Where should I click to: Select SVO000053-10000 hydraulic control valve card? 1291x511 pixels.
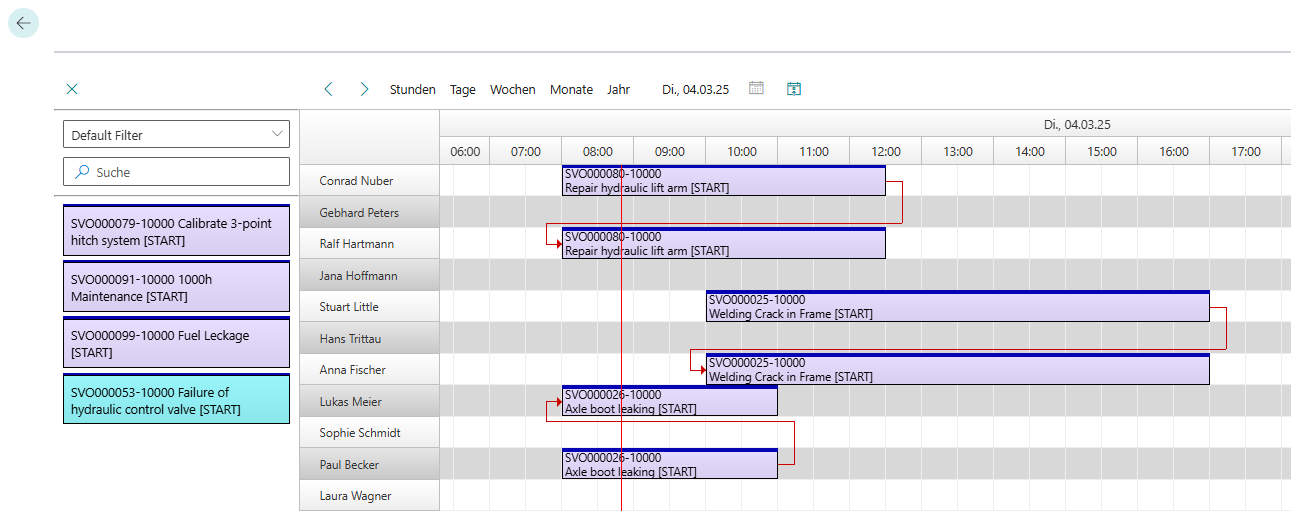[176, 398]
